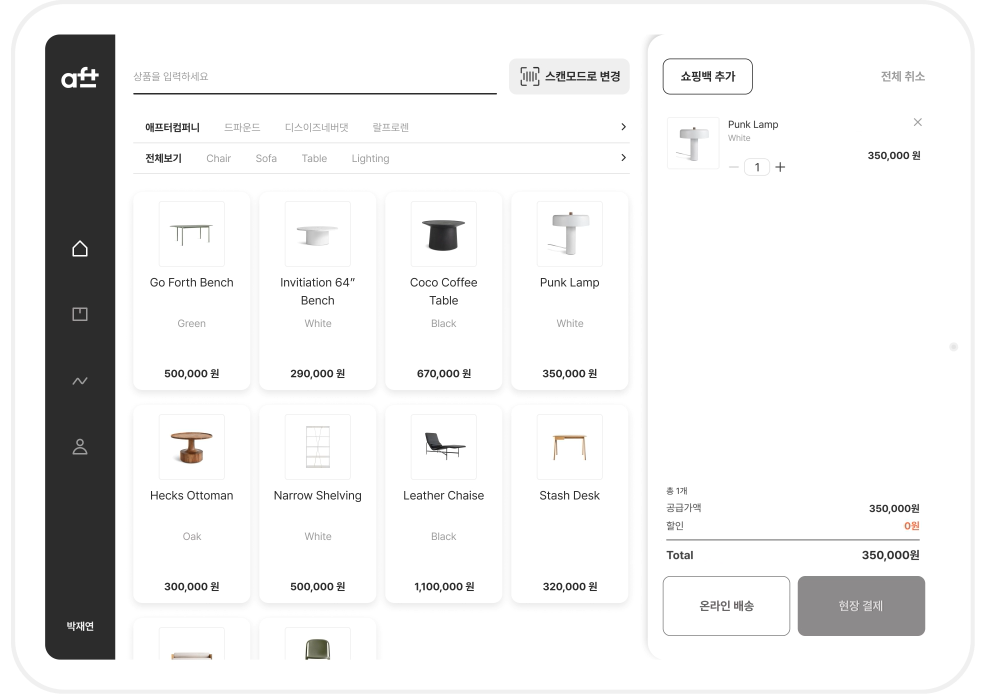Screen dimensions: 984x699
Task: Click the 공급가액 label
Action: pos(683,508)
